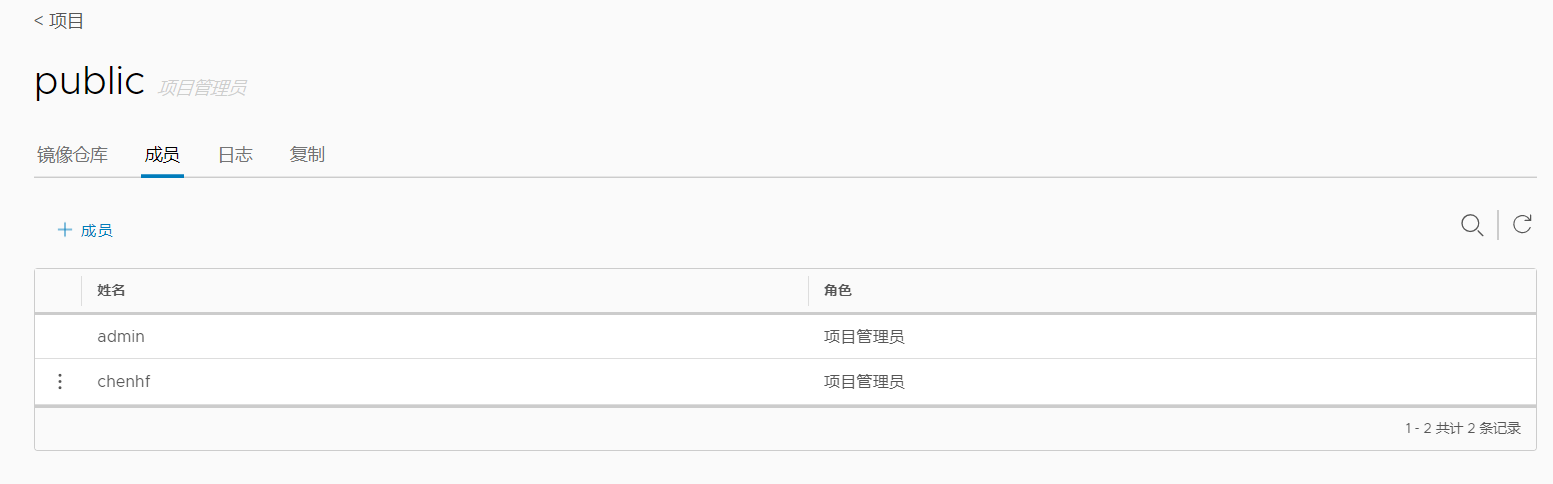Viewport: 1553px width, 484px height.
Task: Open the 复制 tab
Action: tap(307, 155)
